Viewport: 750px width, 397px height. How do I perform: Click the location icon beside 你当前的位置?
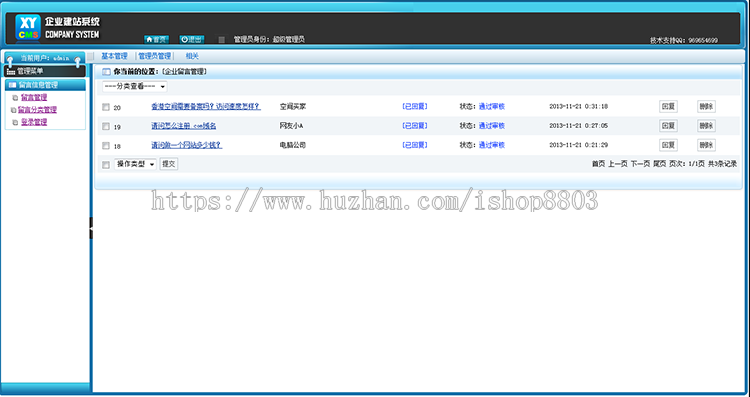106,72
